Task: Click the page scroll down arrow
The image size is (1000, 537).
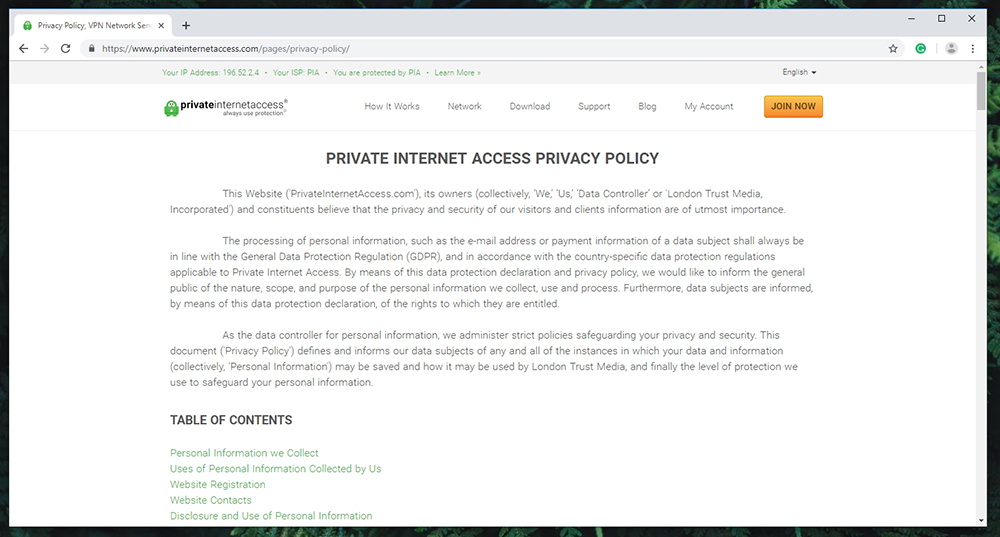Action: [x=981, y=520]
